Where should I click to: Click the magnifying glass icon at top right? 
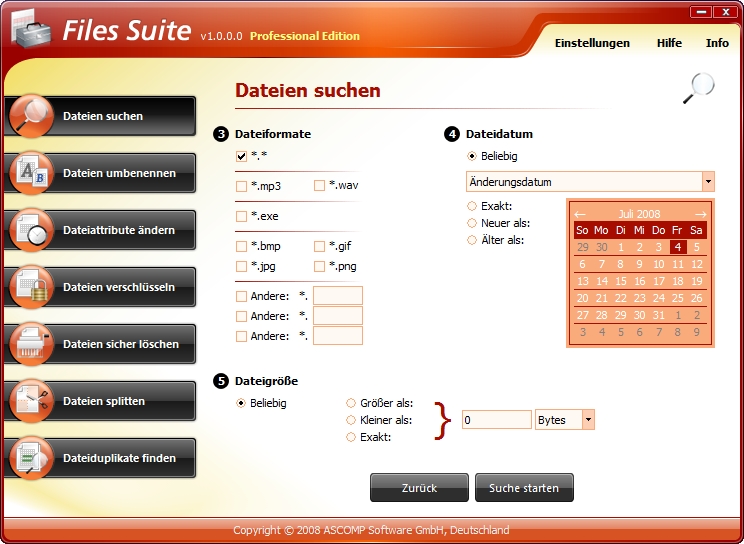698,88
